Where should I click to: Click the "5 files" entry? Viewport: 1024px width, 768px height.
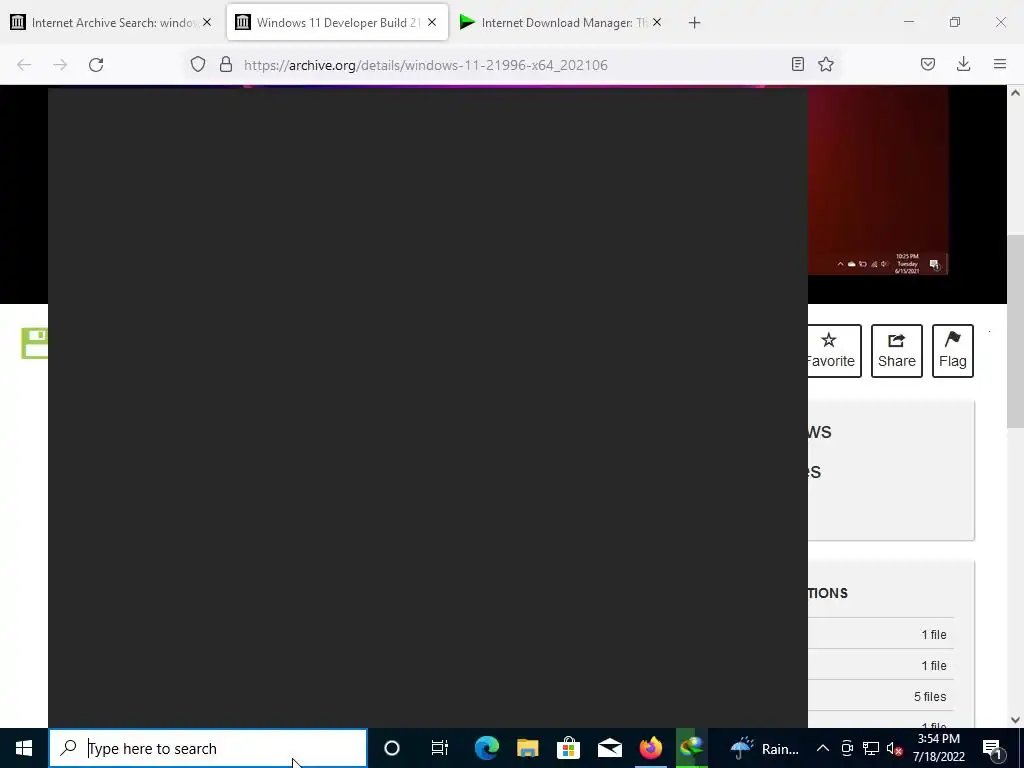(930, 697)
